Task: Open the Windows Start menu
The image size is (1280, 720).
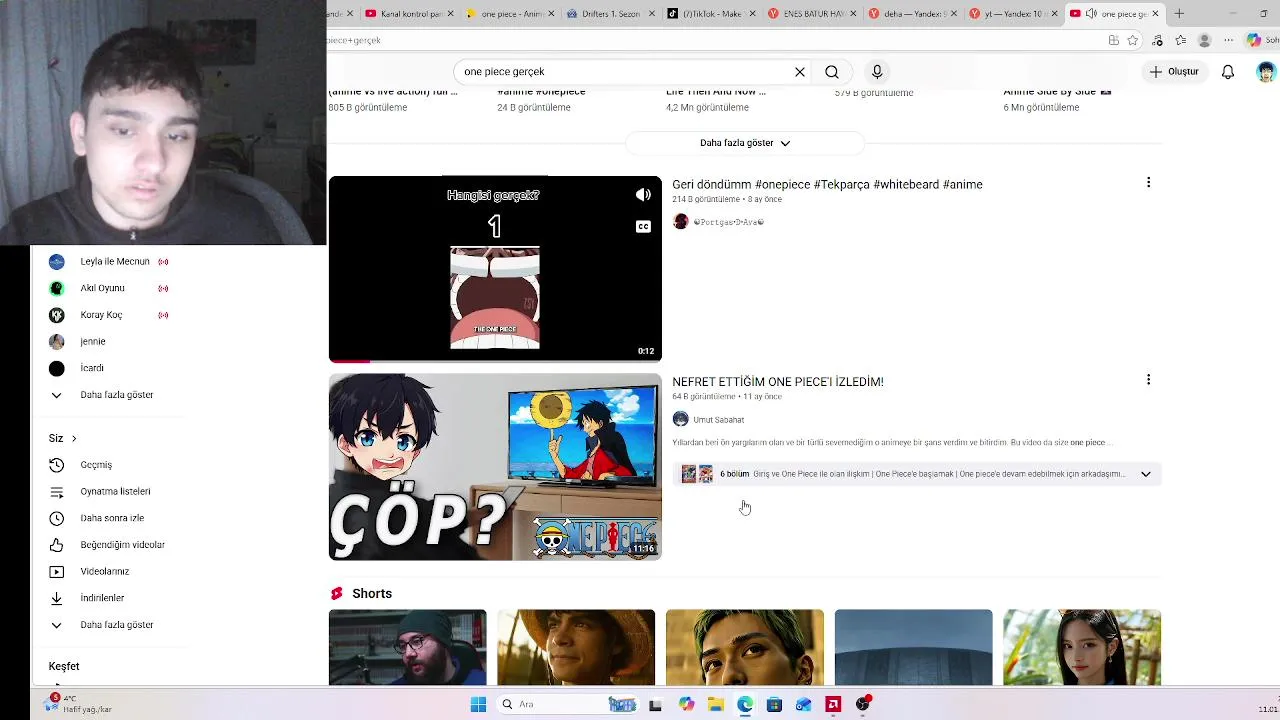Action: coord(478,705)
